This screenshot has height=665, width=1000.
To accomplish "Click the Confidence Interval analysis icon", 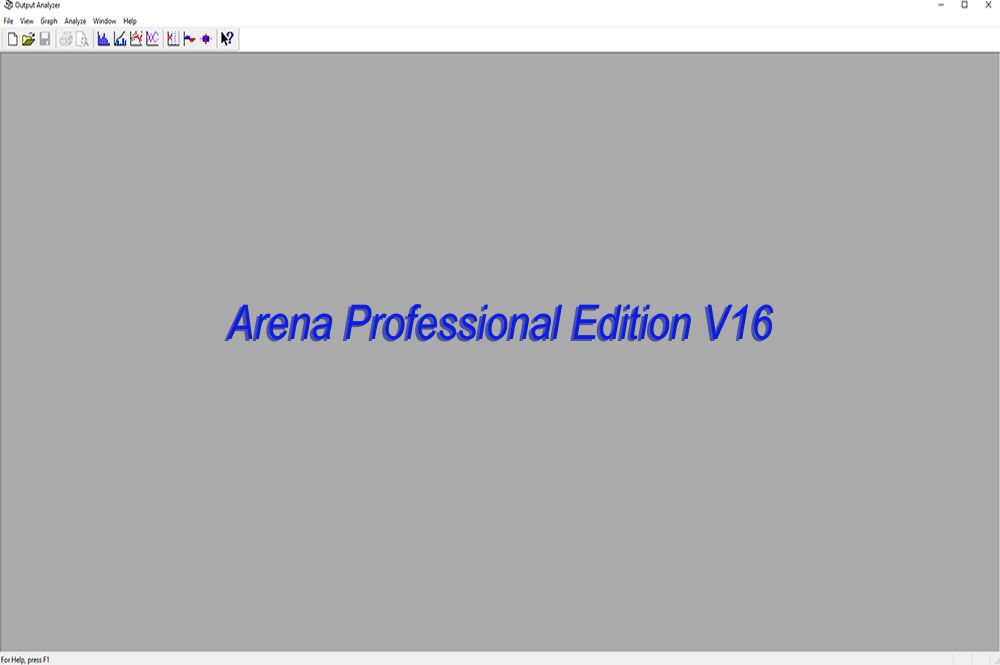I will point(206,39).
